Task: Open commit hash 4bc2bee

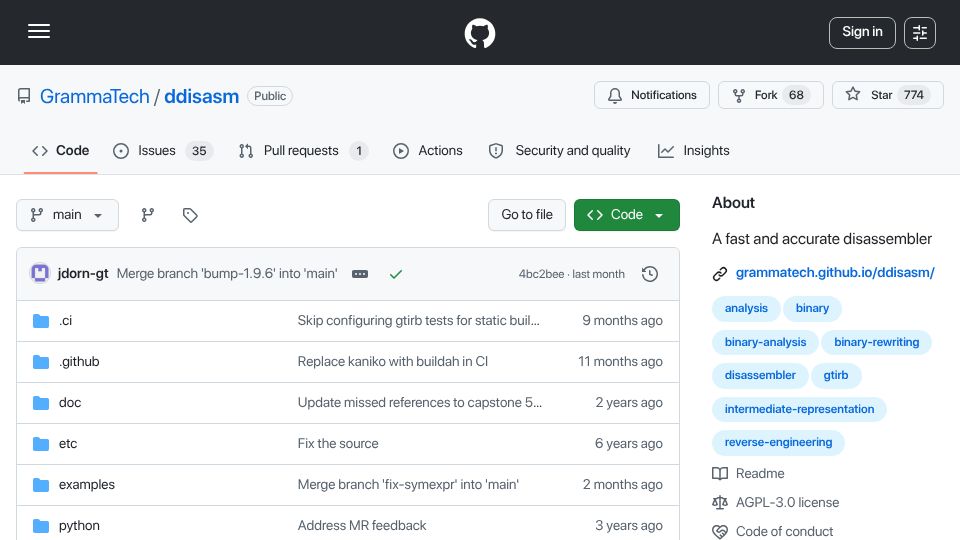Action: pos(541,274)
